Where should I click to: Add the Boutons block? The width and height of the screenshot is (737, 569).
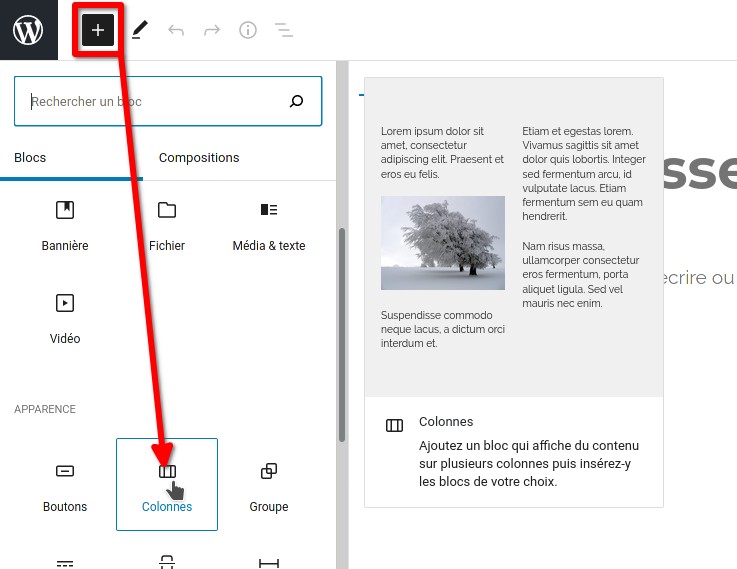click(65, 485)
